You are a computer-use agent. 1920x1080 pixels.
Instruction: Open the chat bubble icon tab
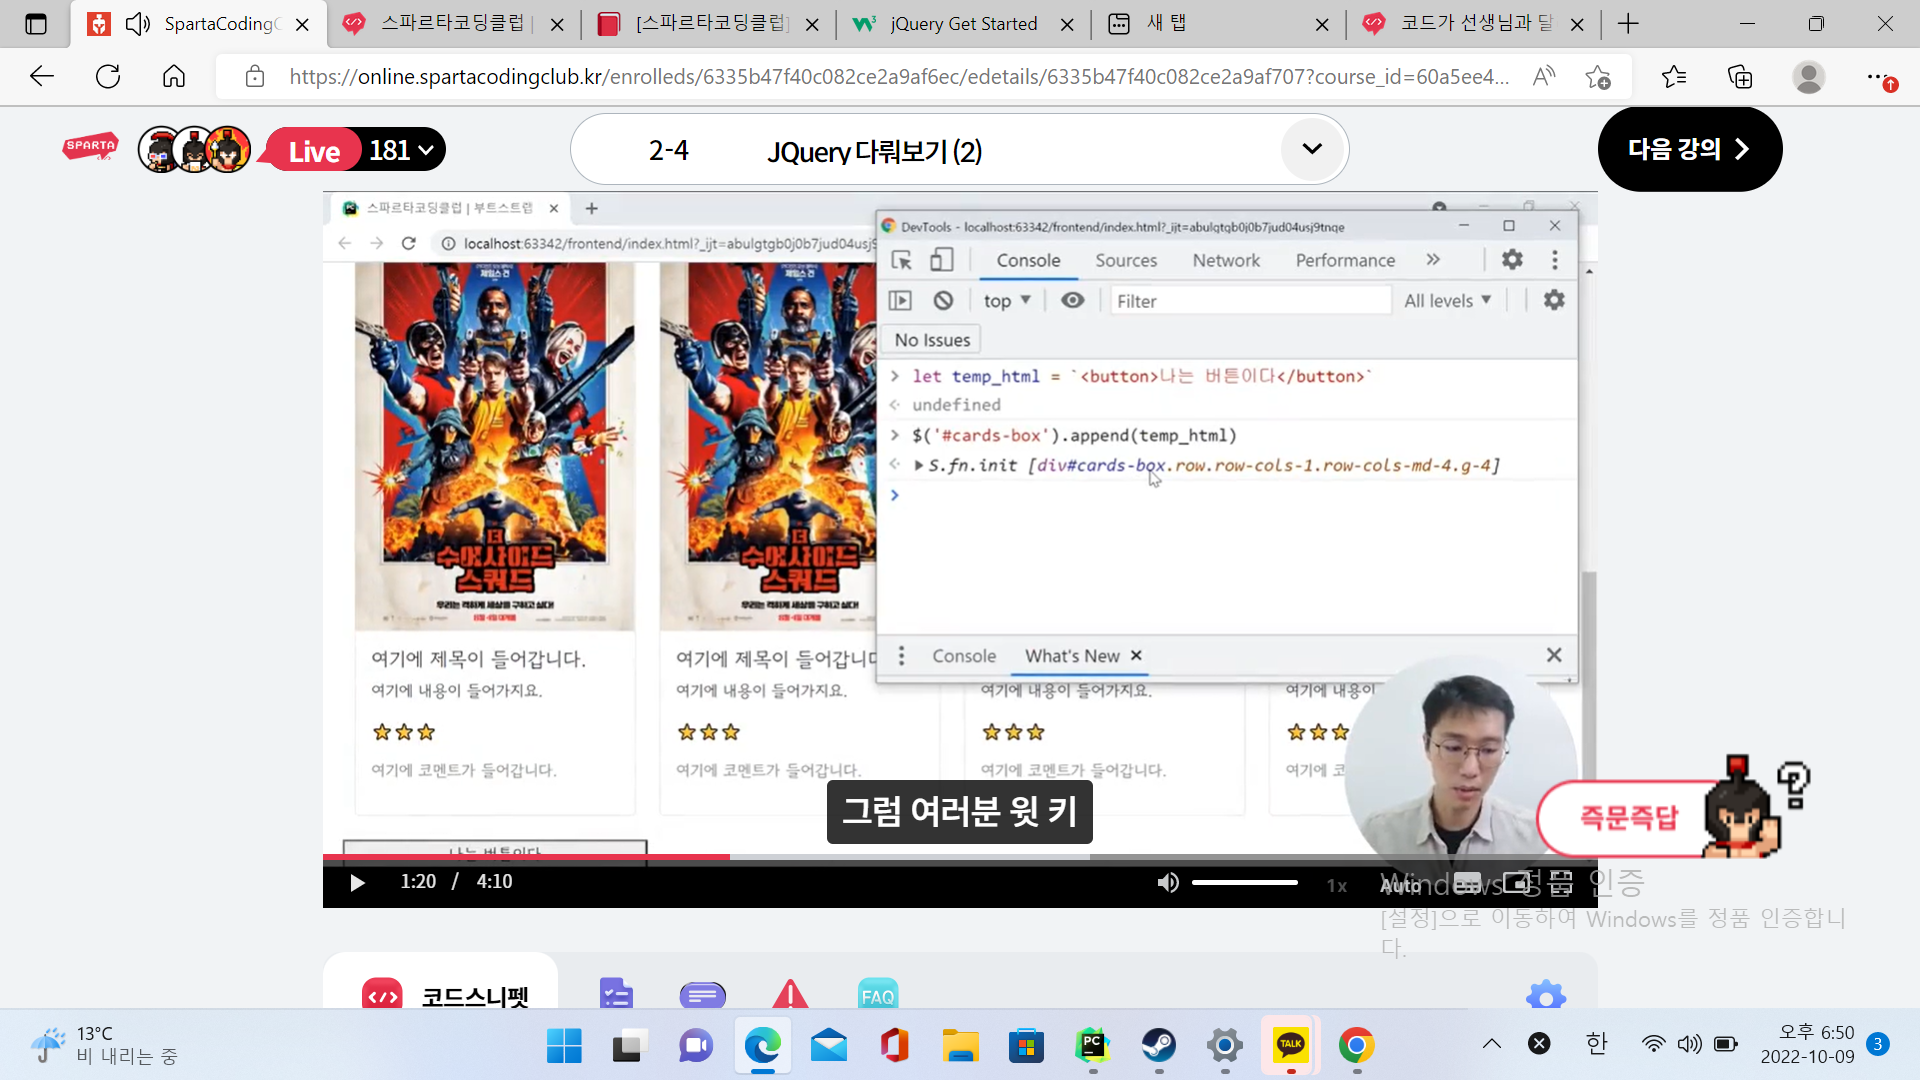click(x=703, y=995)
